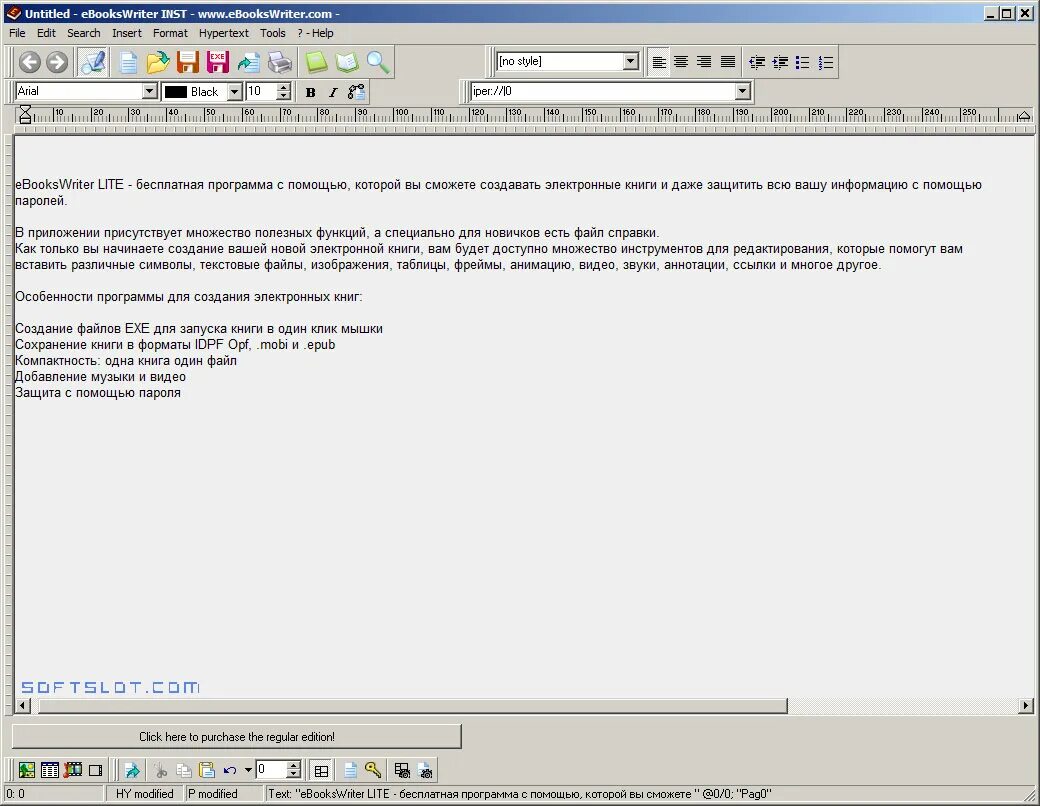Align text to the left
This screenshot has width=1040, height=806.
click(659, 62)
